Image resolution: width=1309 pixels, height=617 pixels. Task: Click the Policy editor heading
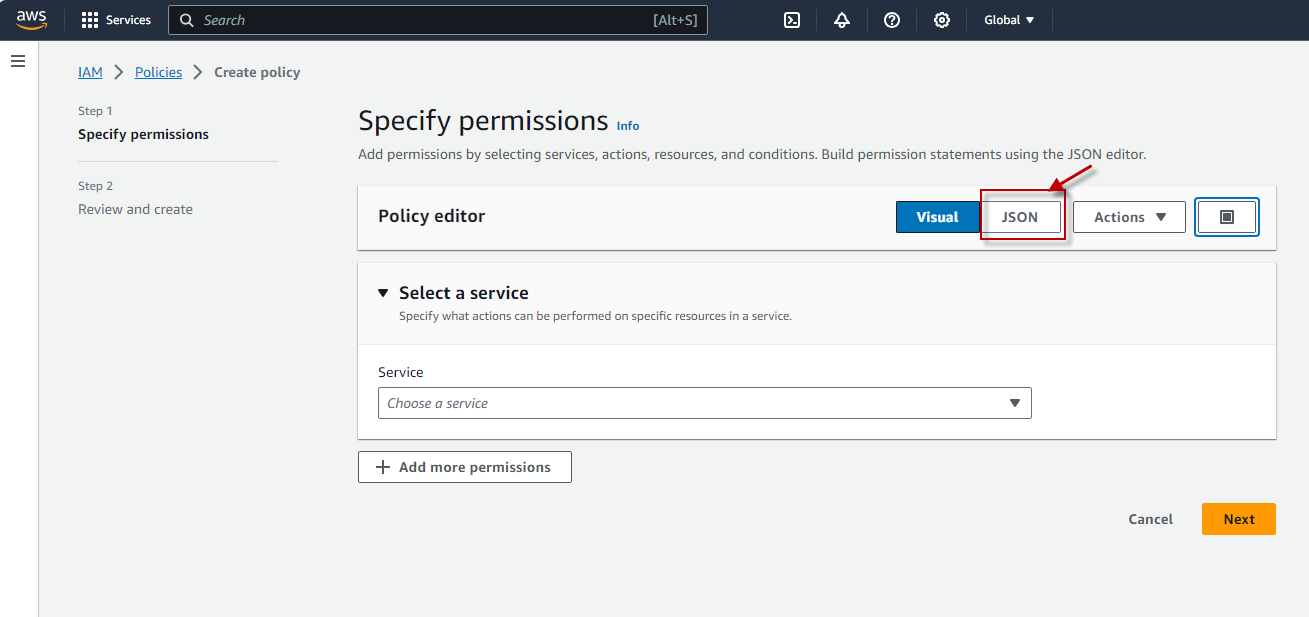point(432,217)
